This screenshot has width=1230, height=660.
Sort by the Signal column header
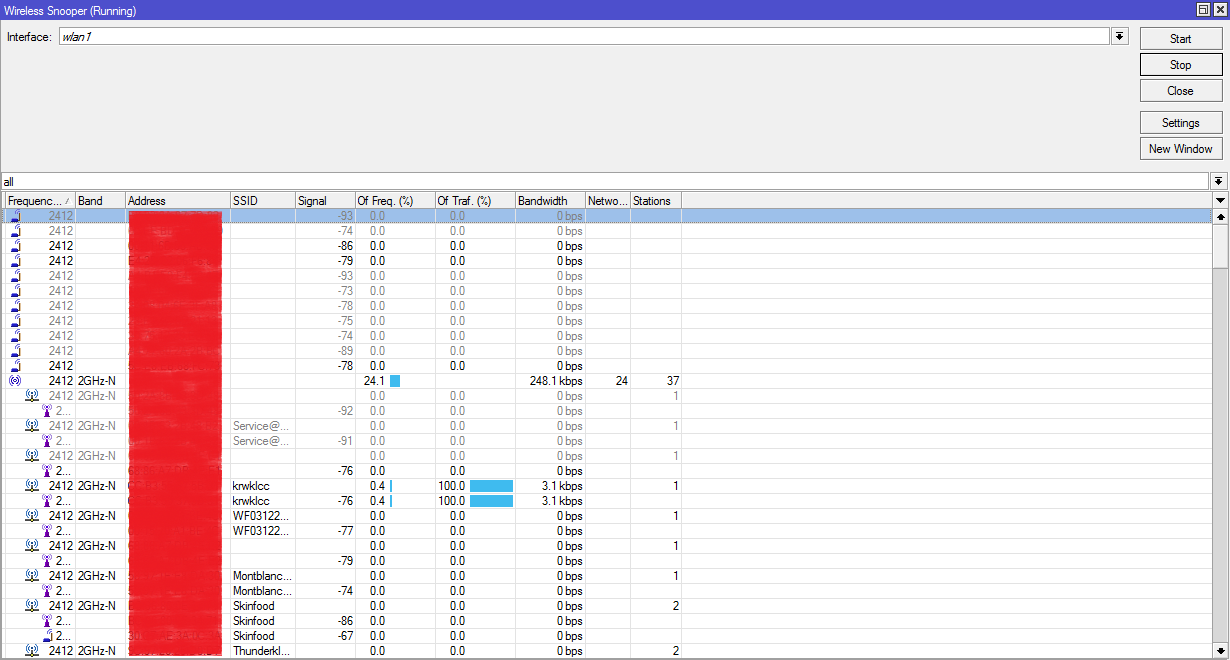(325, 201)
